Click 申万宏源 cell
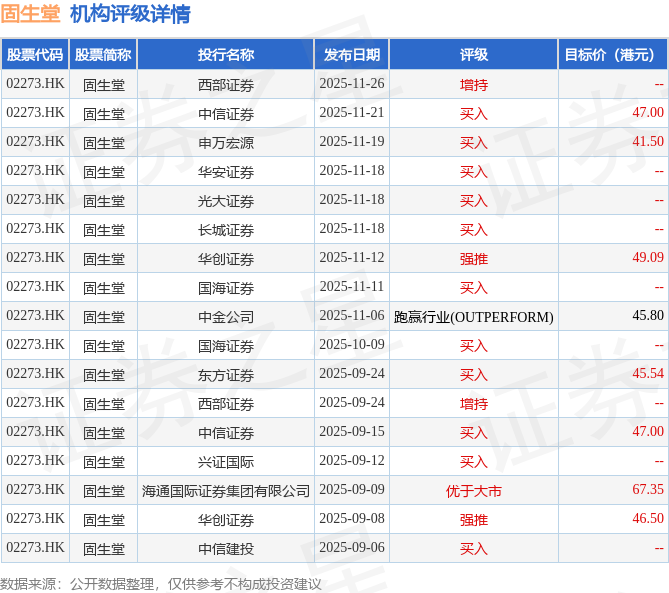Image resolution: width=669 pixels, height=593 pixels. (x=226, y=143)
